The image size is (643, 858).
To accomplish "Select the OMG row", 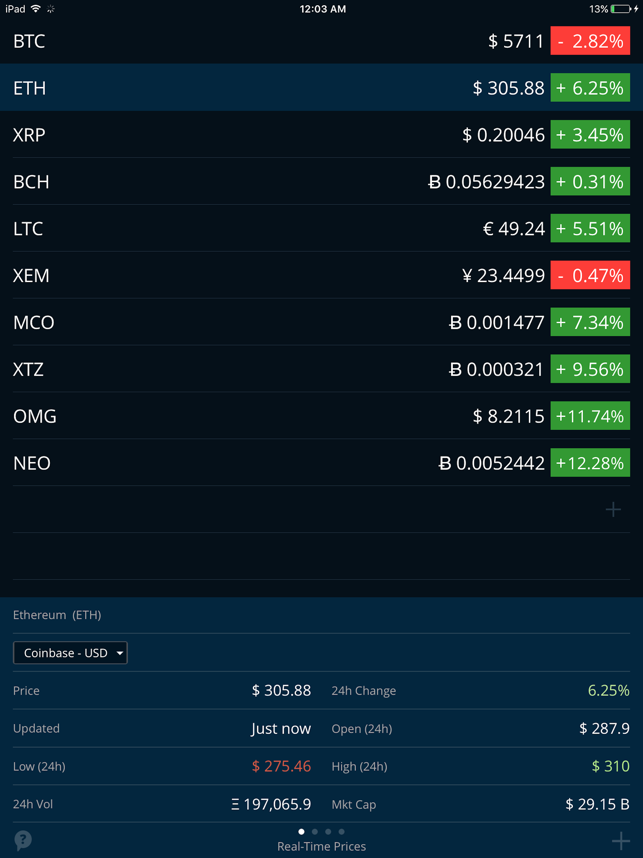I will 321,416.
